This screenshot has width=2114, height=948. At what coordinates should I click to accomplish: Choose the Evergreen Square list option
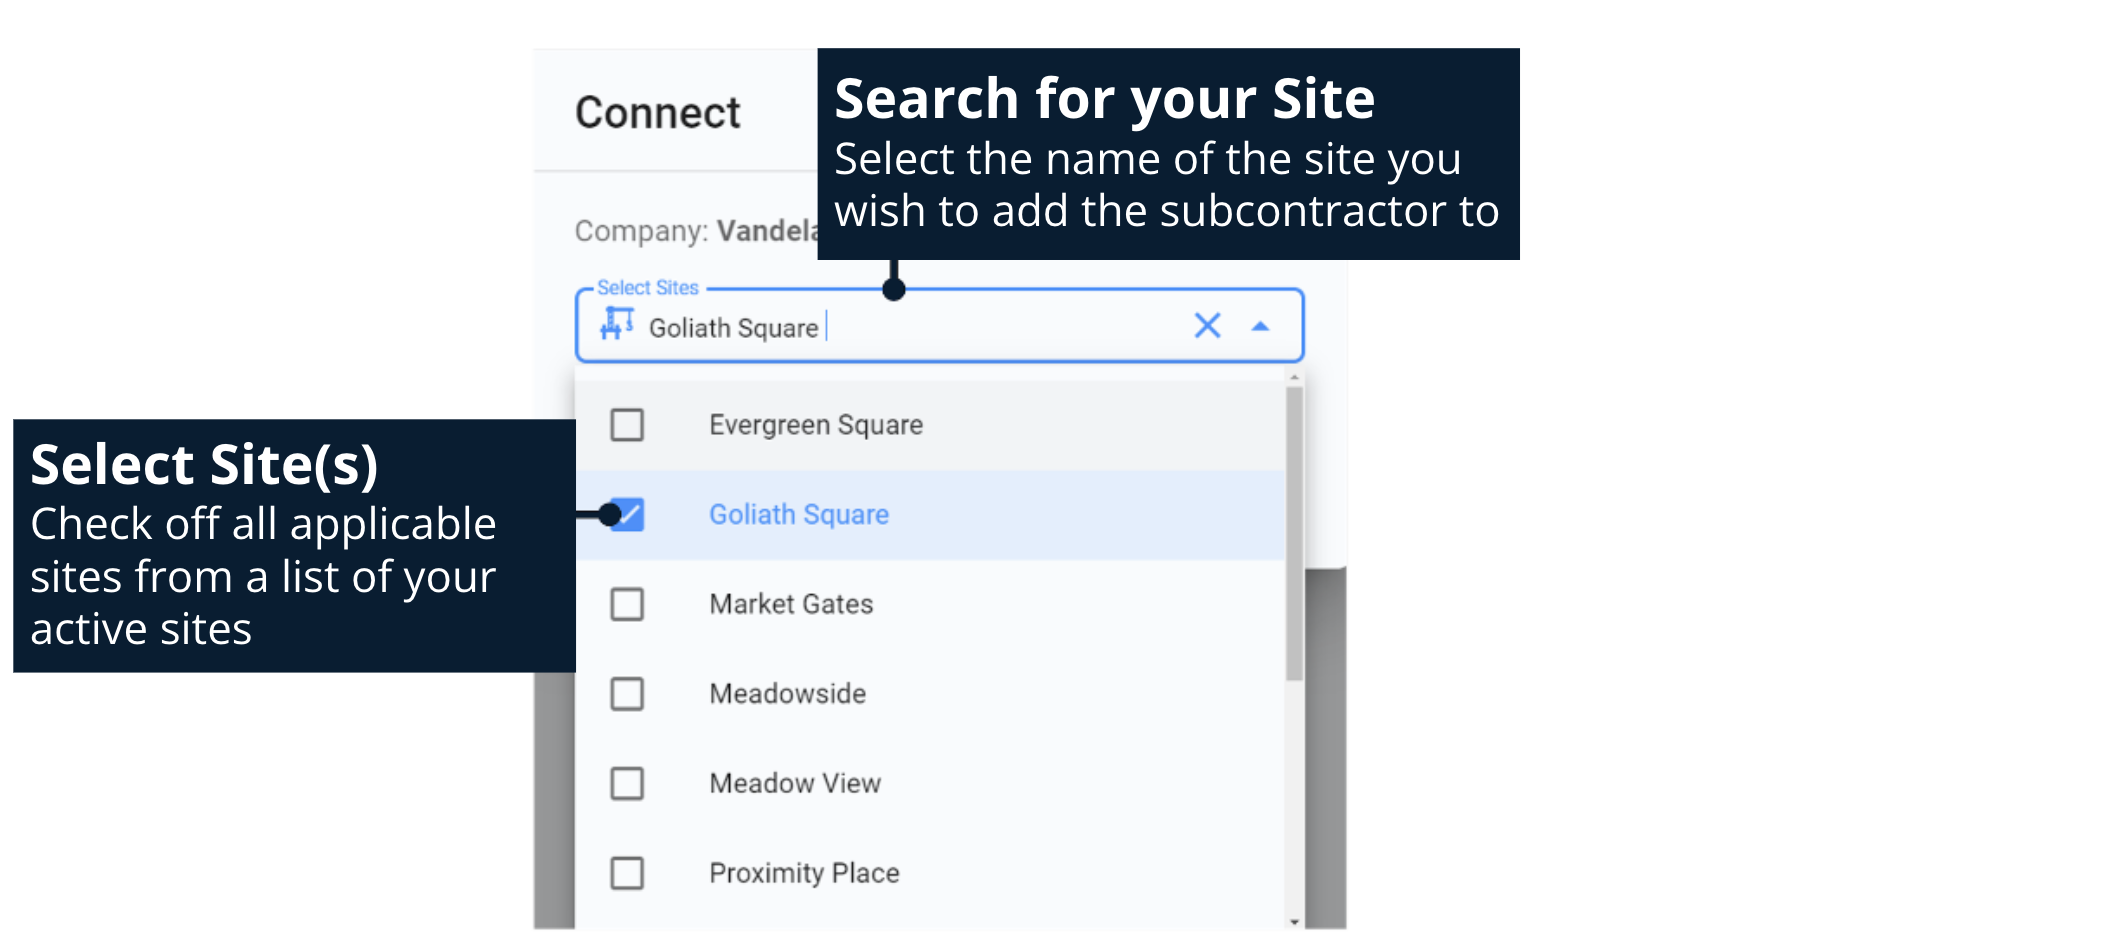point(815,425)
